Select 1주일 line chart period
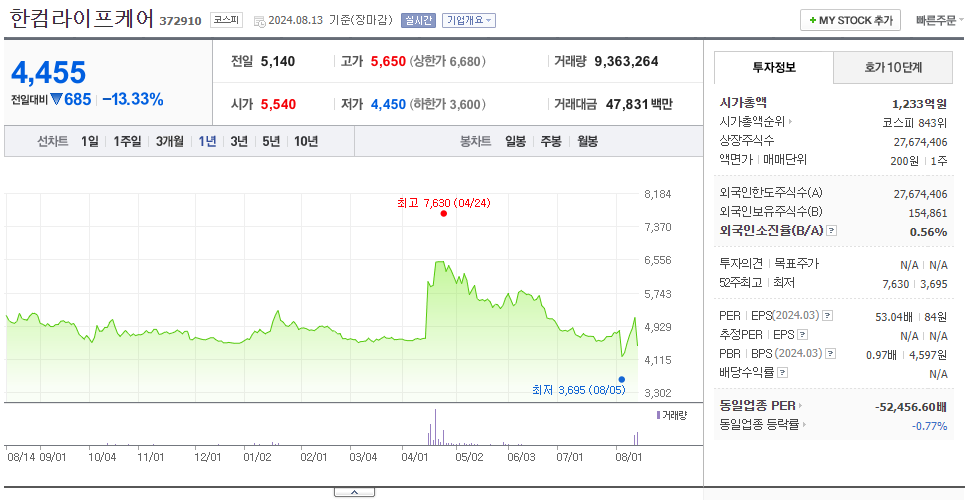 127,141
